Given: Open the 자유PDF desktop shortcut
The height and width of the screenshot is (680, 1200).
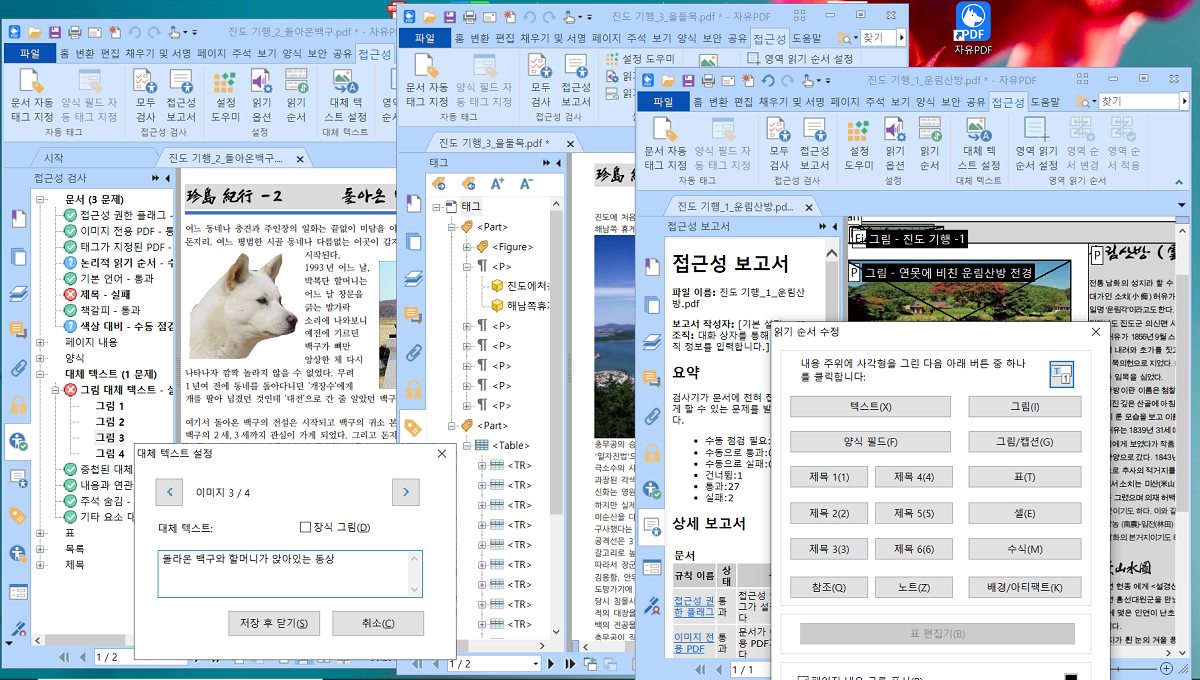Looking at the screenshot, I should [x=974, y=27].
